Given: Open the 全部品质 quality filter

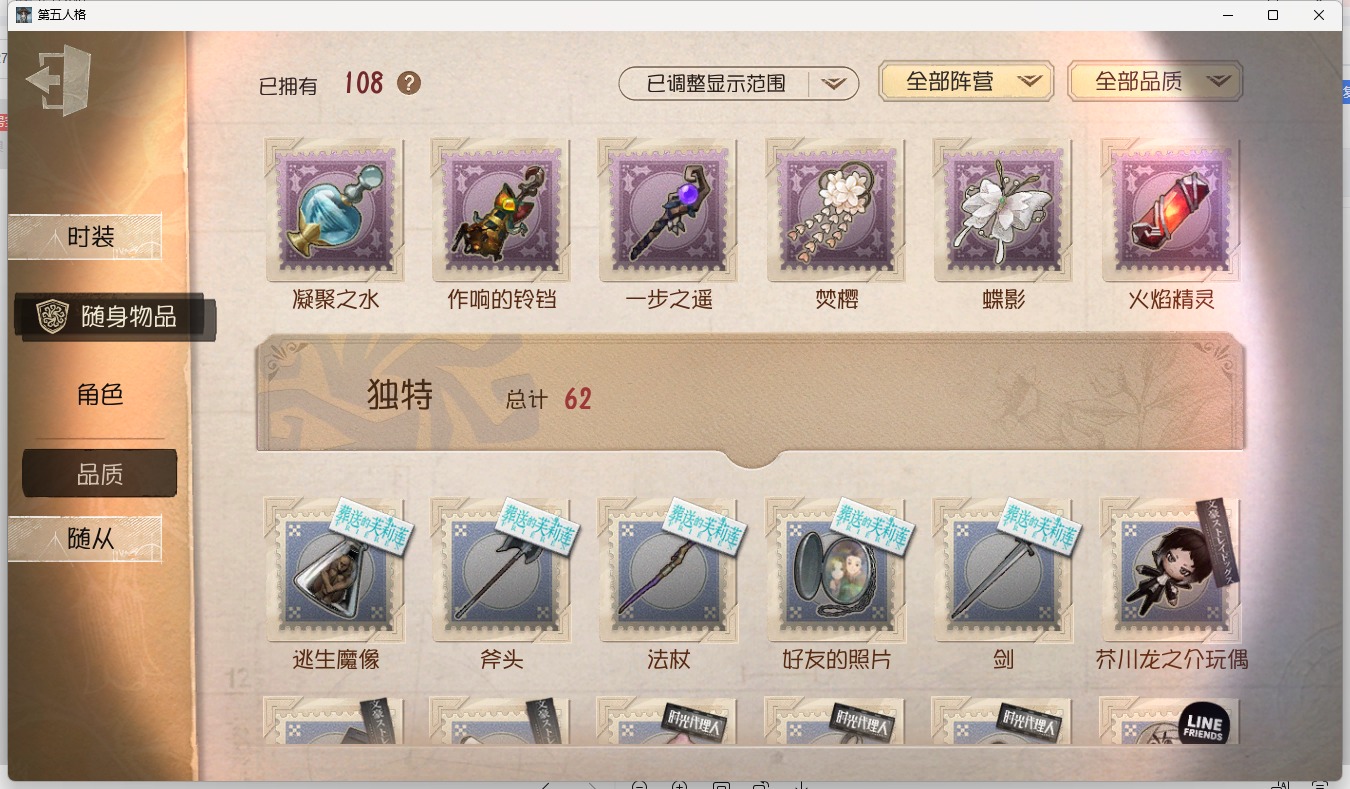Looking at the screenshot, I should click(x=1155, y=82).
